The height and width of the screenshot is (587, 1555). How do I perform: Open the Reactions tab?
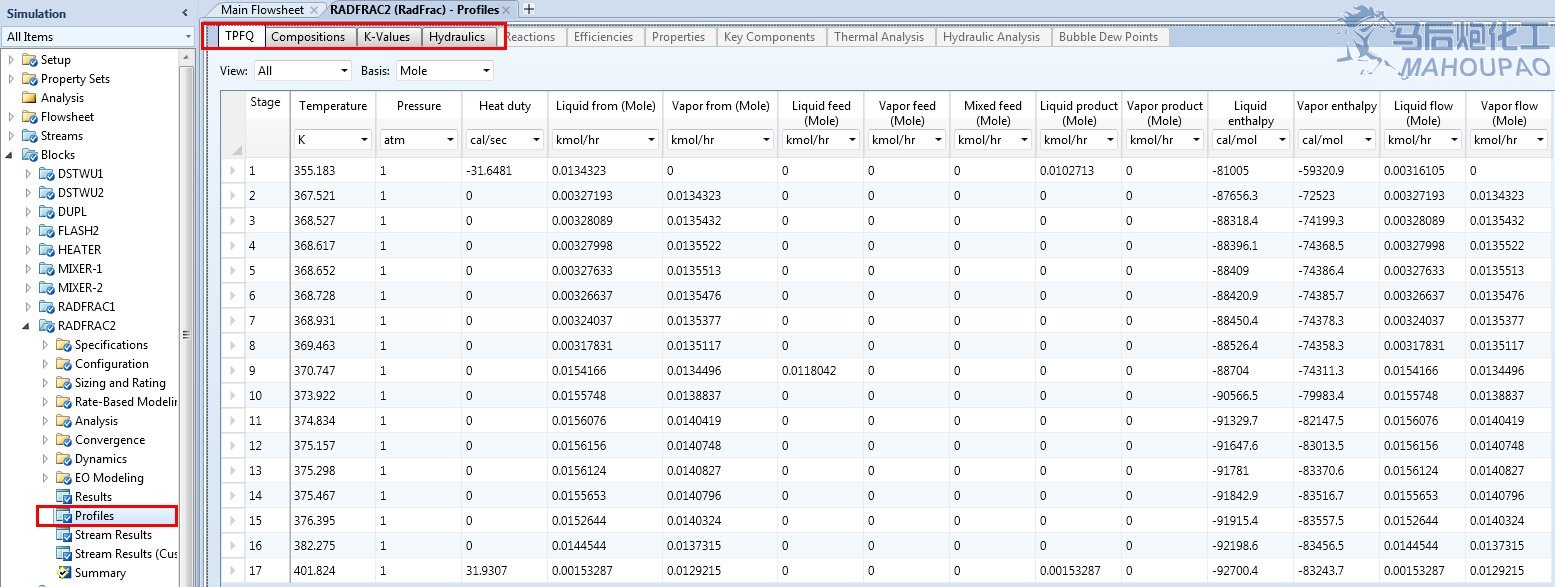point(529,37)
